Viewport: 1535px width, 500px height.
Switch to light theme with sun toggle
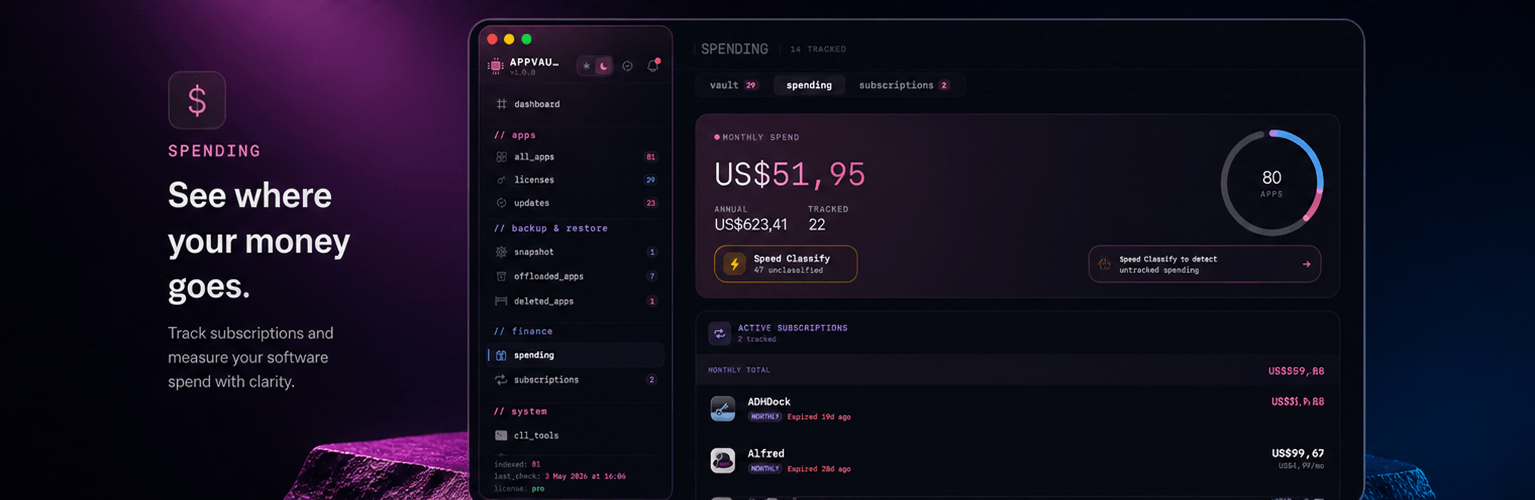pyautogui.click(x=587, y=66)
